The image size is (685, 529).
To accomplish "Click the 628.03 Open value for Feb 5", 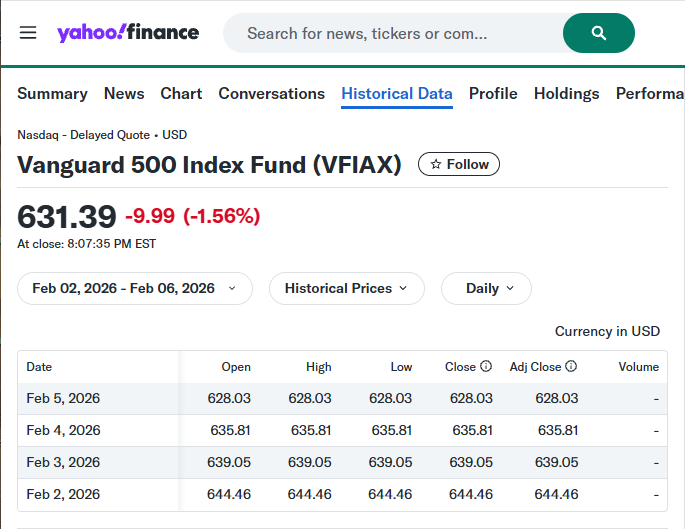I will [x=229, y=398].
